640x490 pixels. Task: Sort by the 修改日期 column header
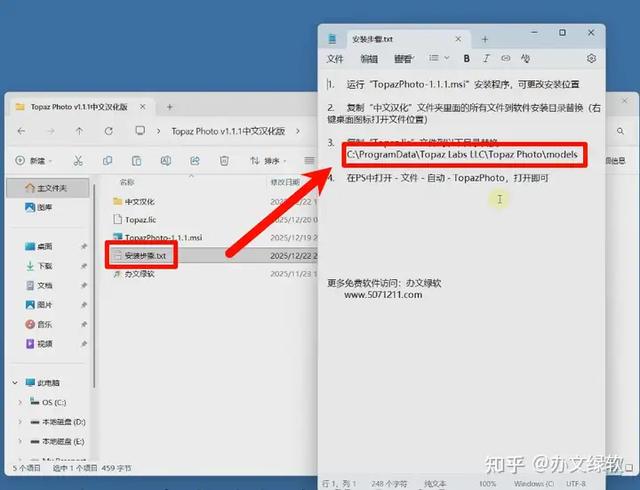click(x=285, y=182)
